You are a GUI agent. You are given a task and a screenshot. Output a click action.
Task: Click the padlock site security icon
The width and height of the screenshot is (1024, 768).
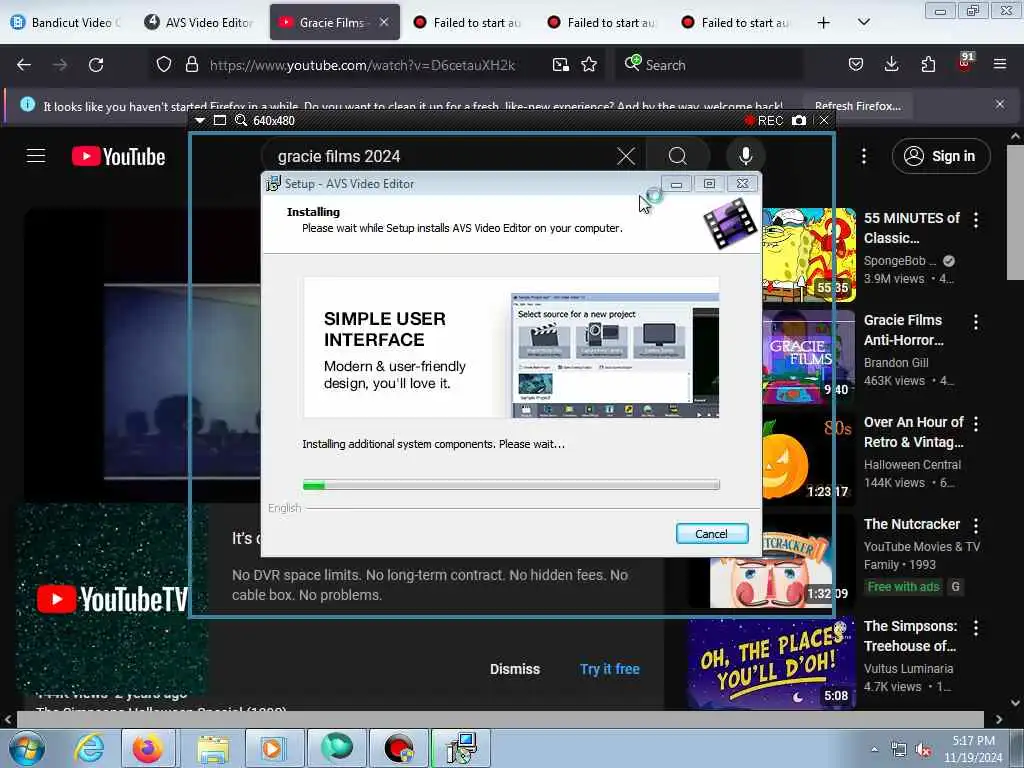coord(191,65)
